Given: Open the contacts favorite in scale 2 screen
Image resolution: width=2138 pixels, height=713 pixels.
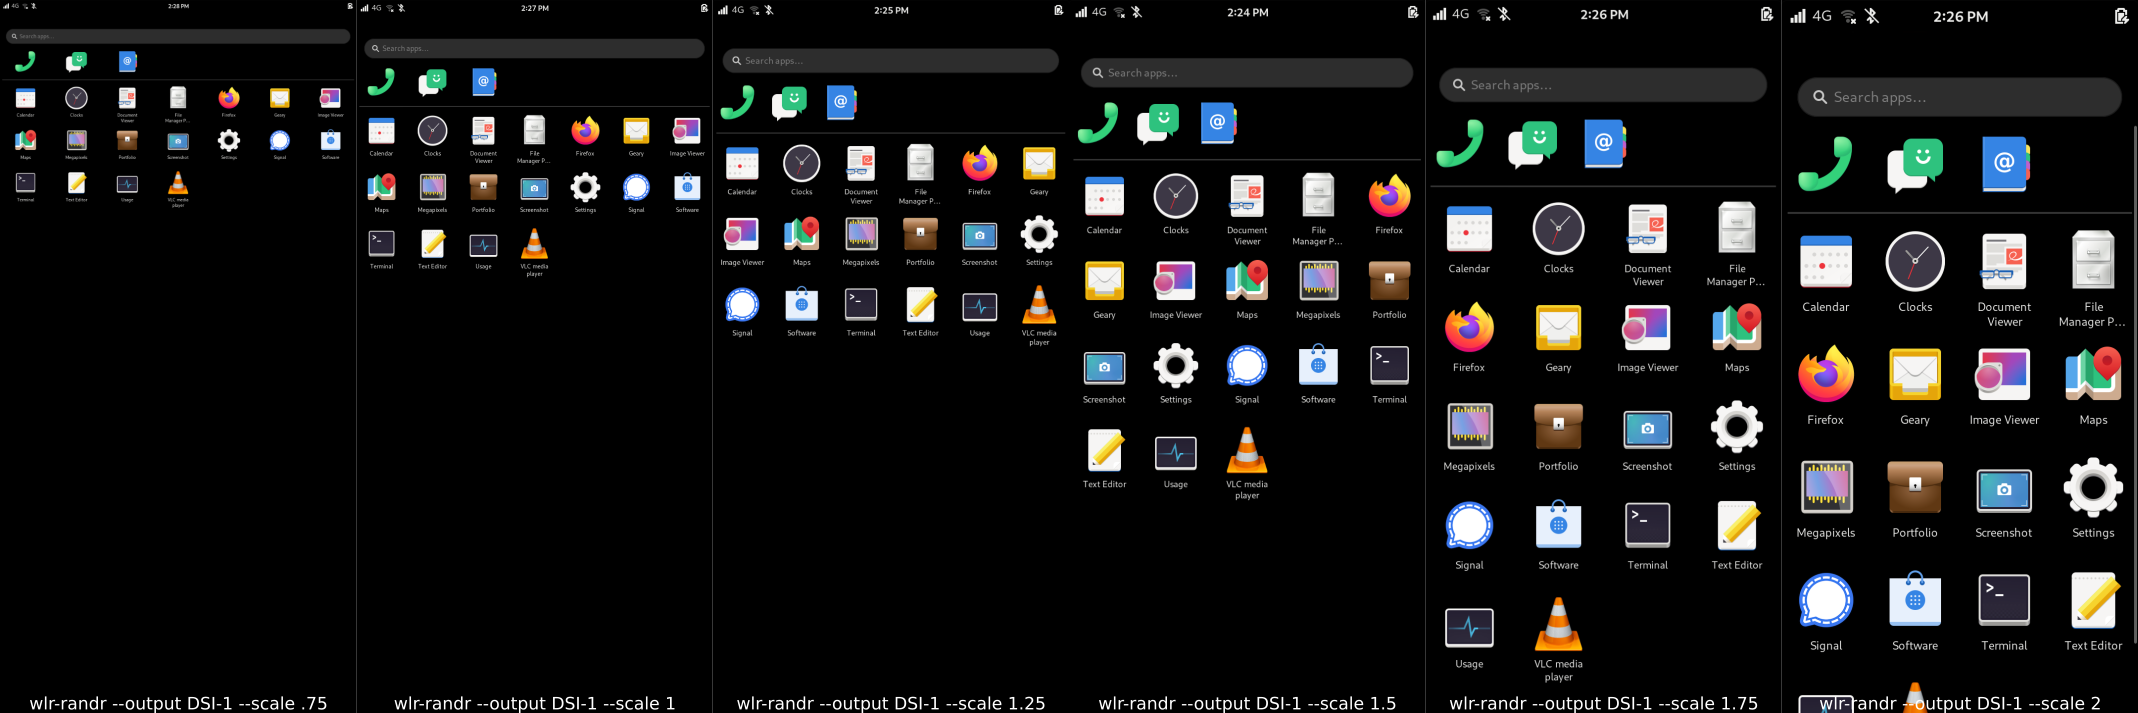Looking at the screenshot, I should (2004, 164).
